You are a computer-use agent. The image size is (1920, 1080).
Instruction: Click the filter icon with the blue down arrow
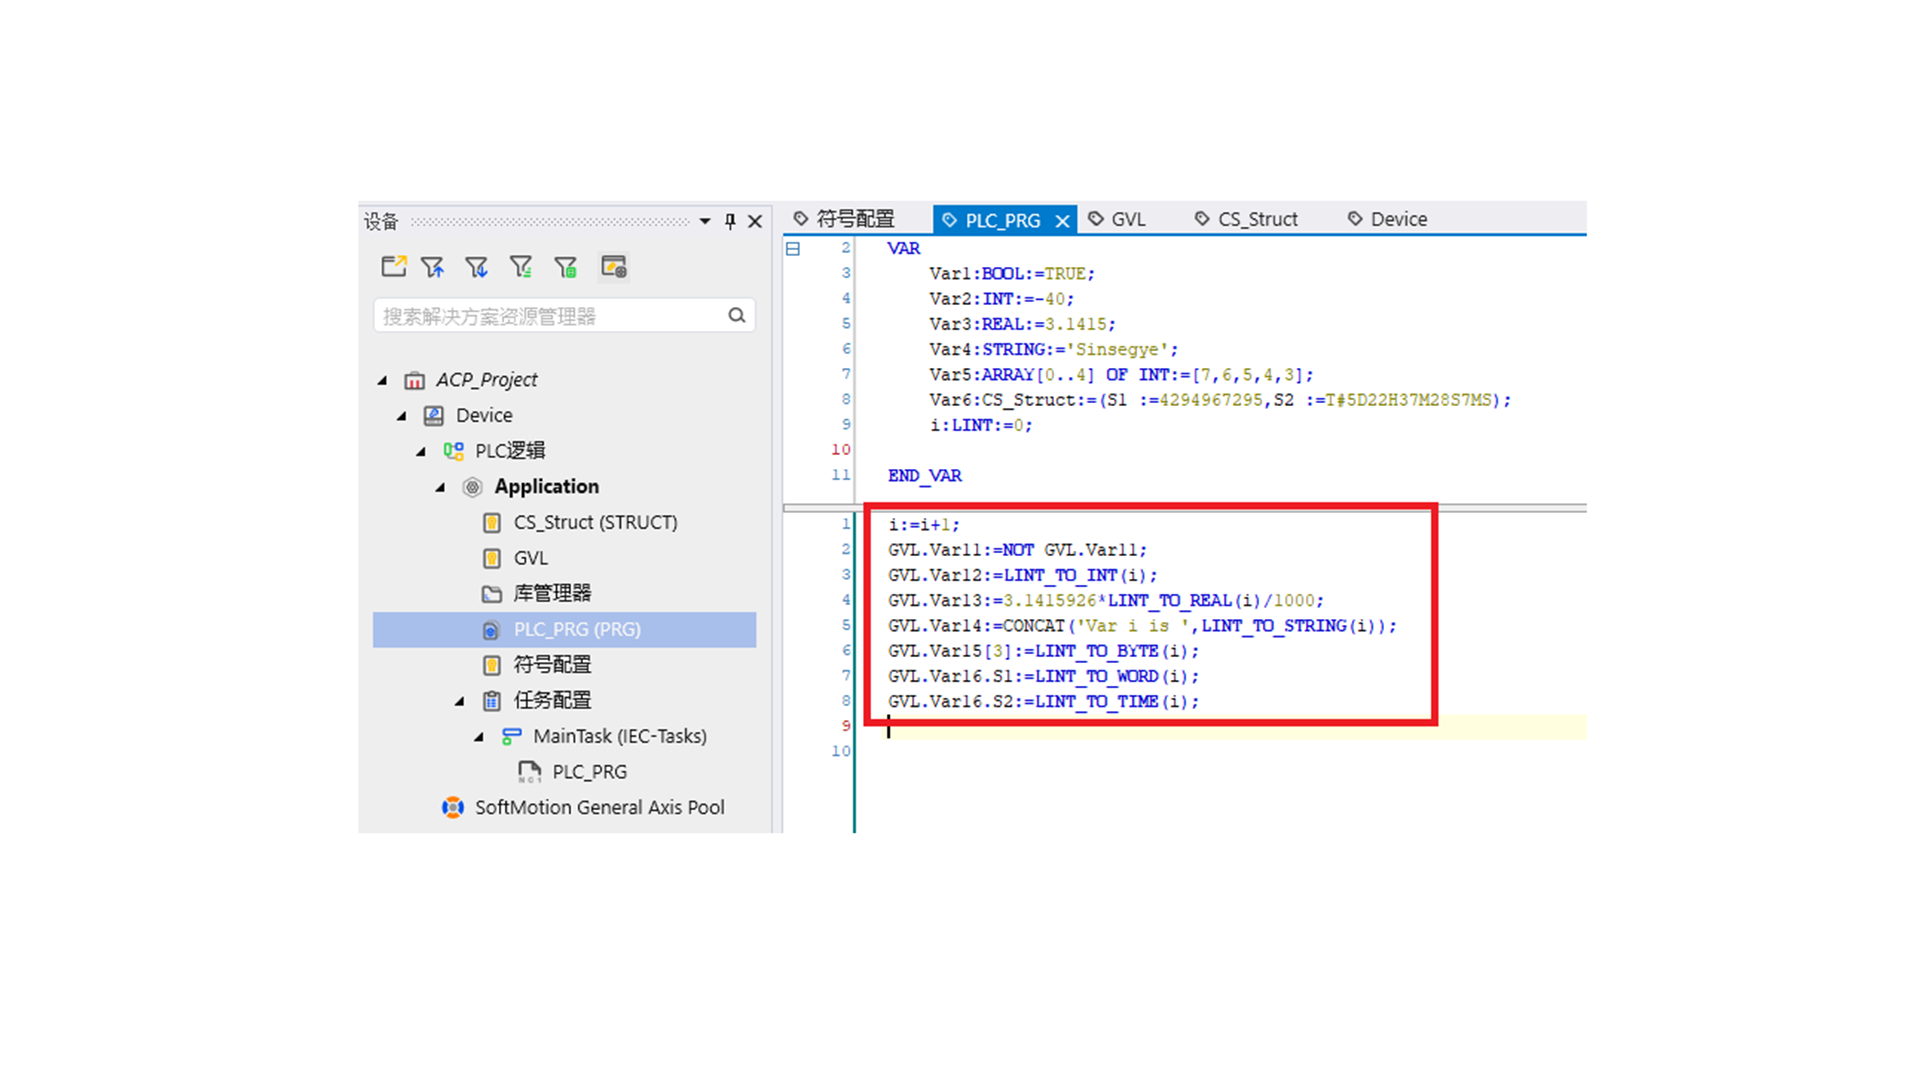pyautogui.click(x=477, y=267)
